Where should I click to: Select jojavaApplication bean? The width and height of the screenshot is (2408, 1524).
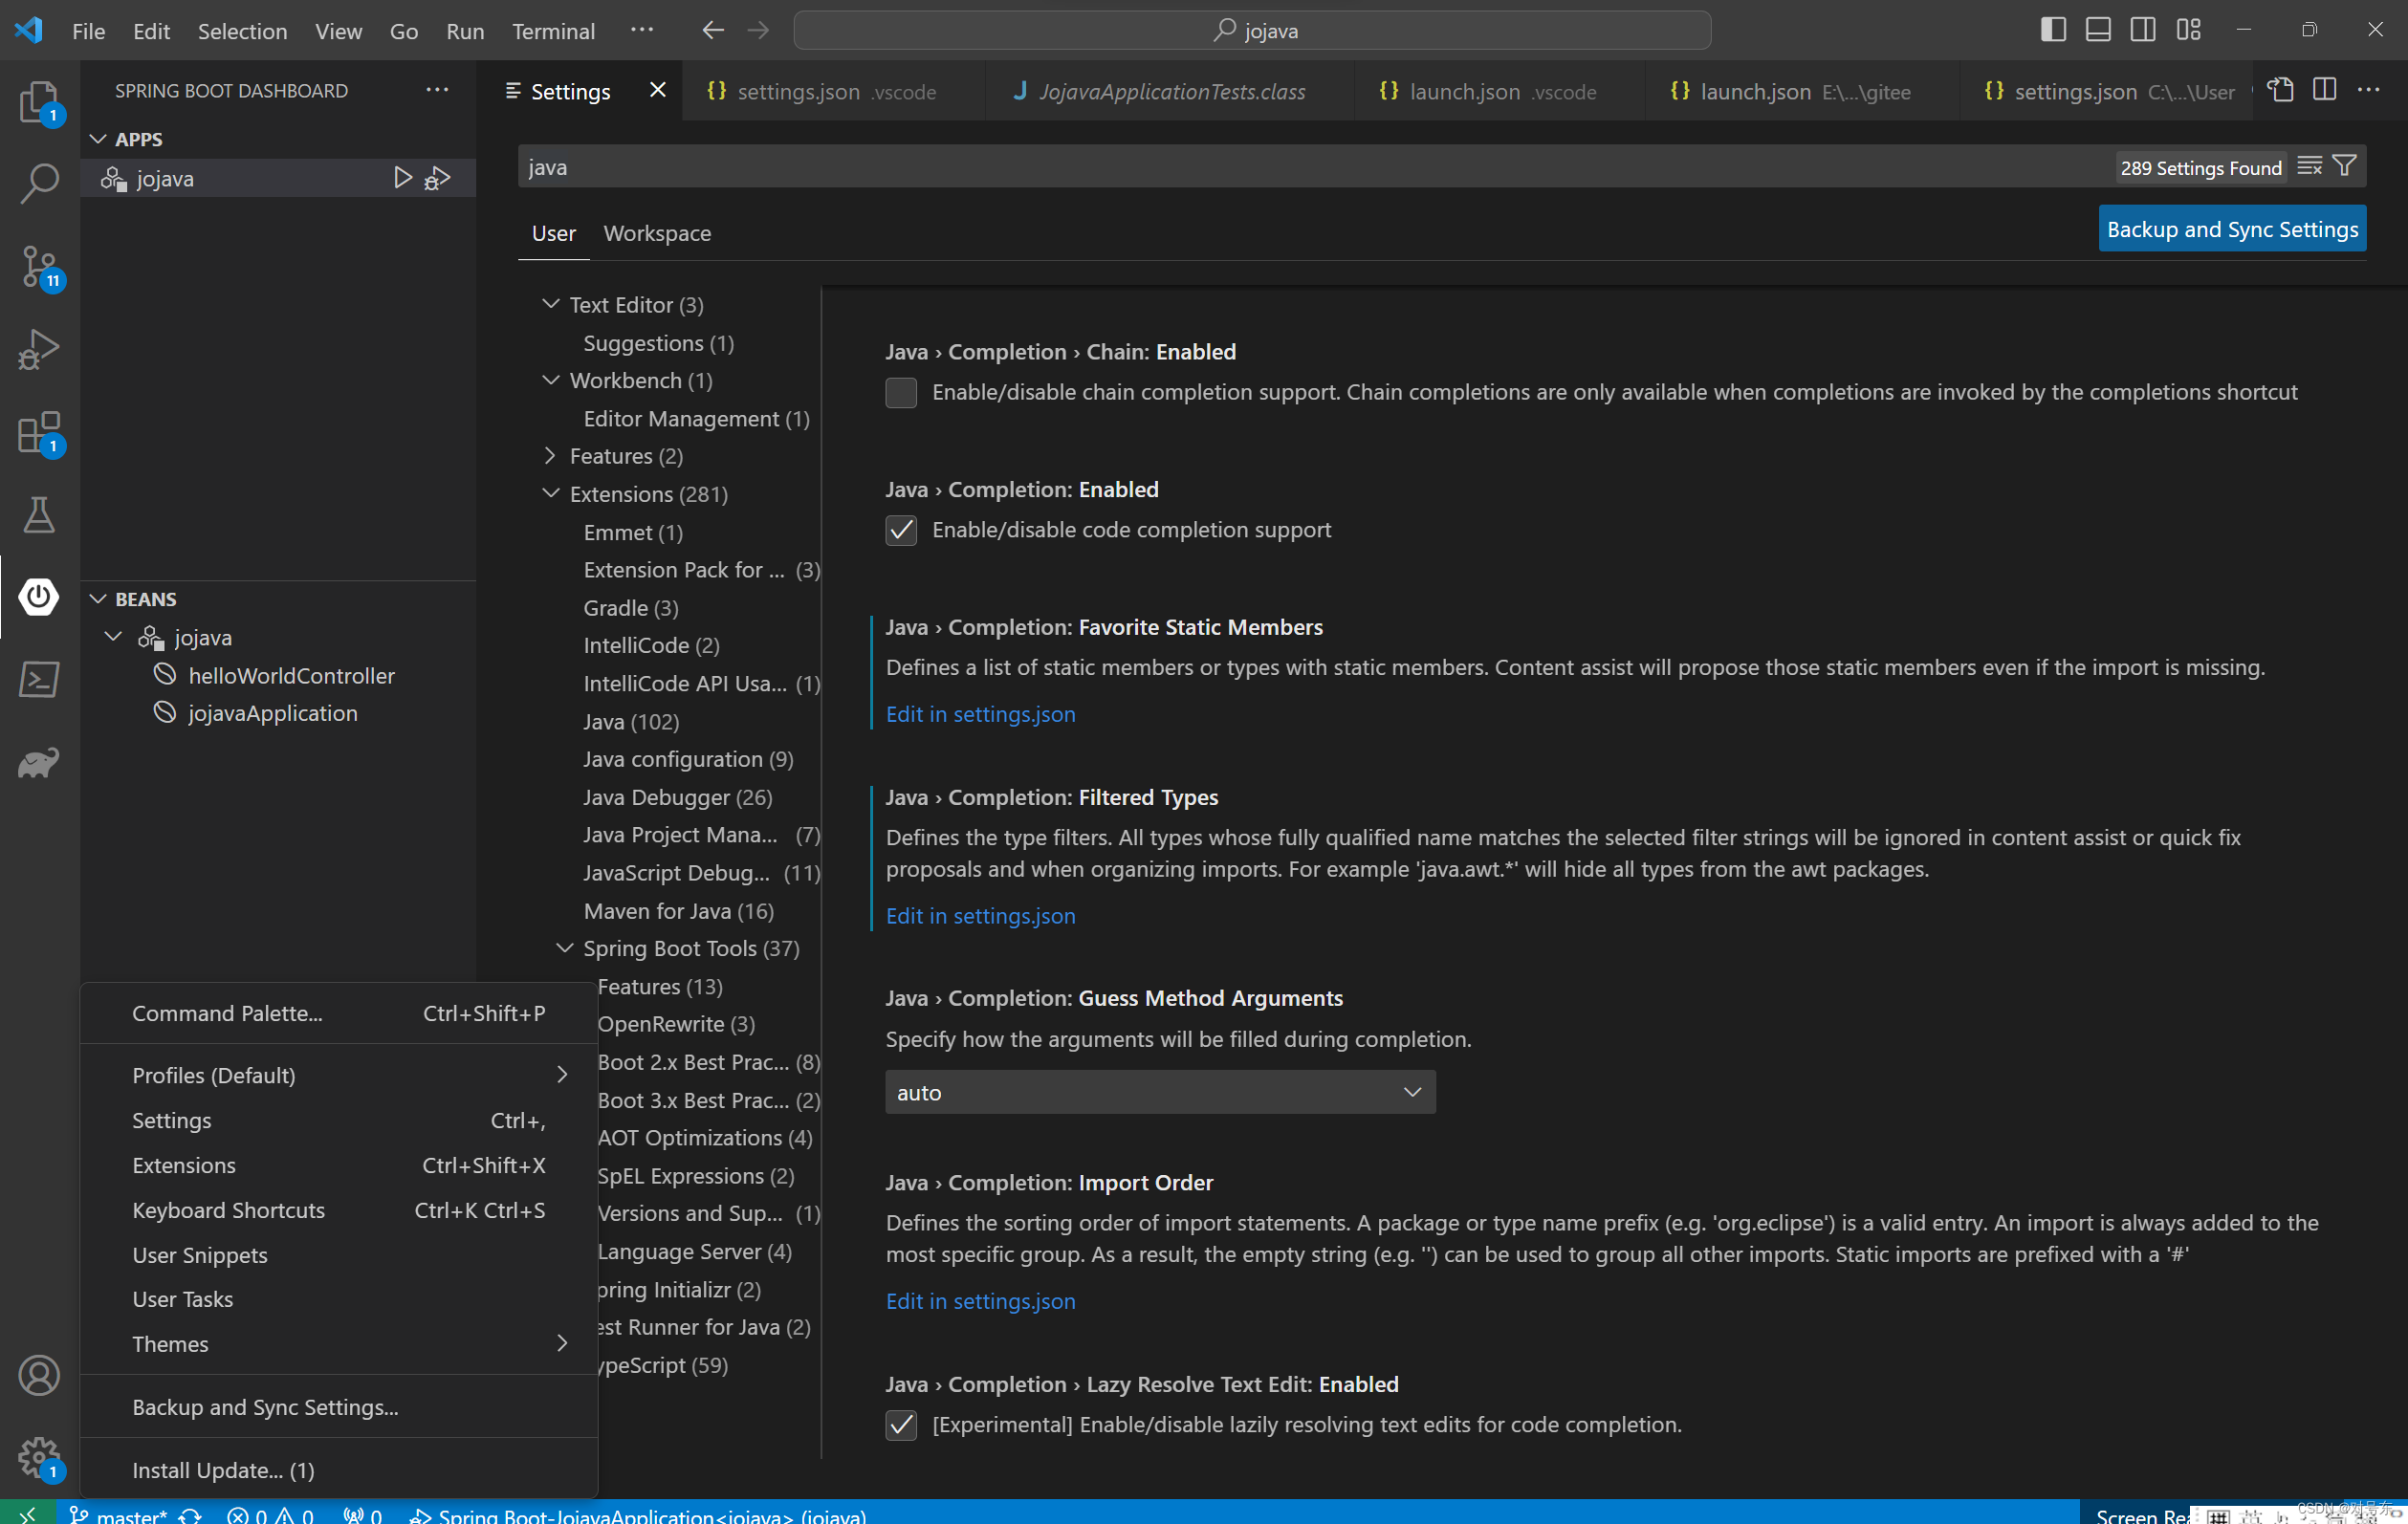click(272, 713)
